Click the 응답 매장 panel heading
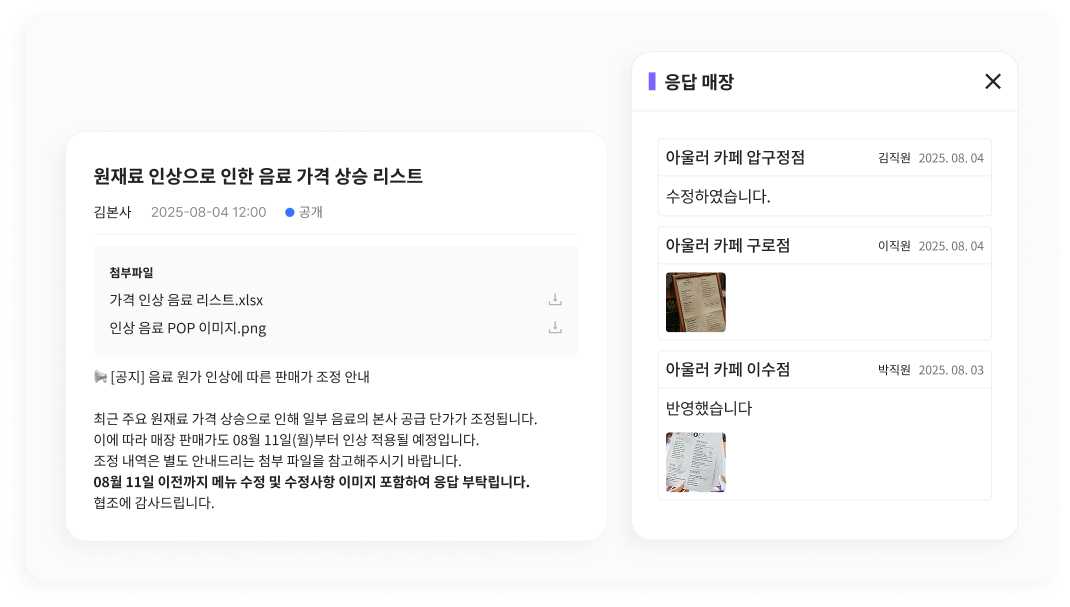This screenshot has width=1070, height=607. 699,82
